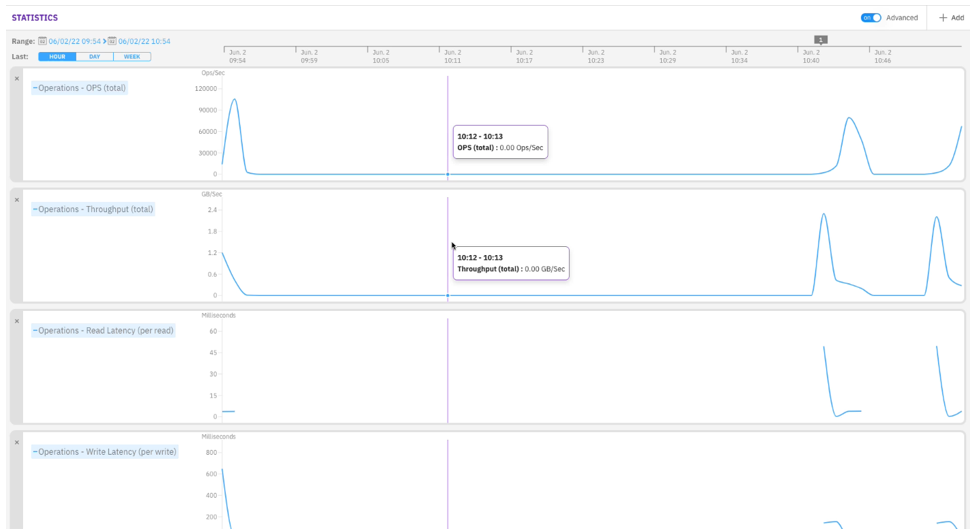Click the OPS data point at 10:12
This screenshot has width=974, height=531.
[x=447, y=174]
